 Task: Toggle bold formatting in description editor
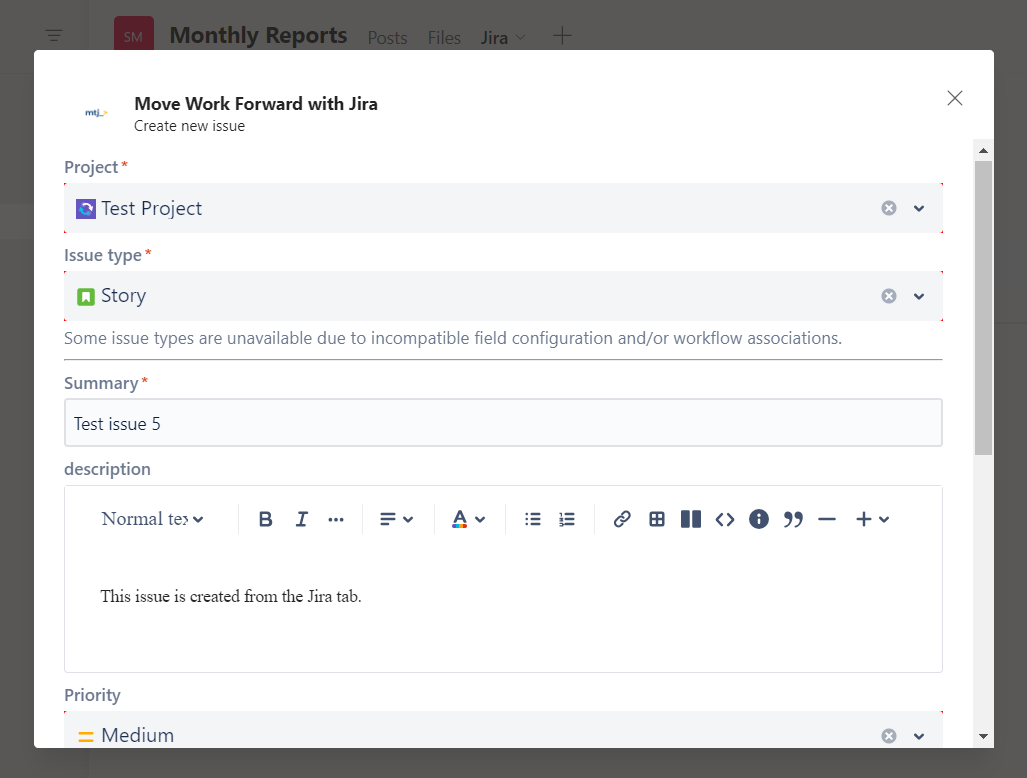click(265, 519)
